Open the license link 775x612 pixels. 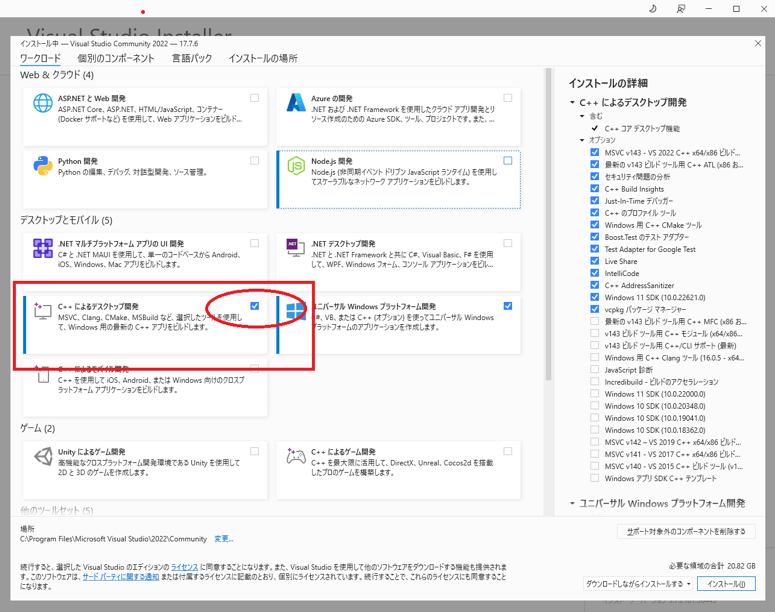tap(184, 567)
